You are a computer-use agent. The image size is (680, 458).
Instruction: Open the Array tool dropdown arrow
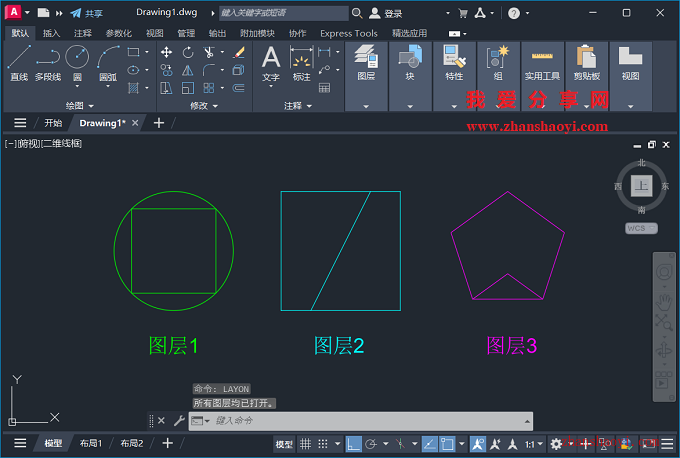(x=222, y=88)
